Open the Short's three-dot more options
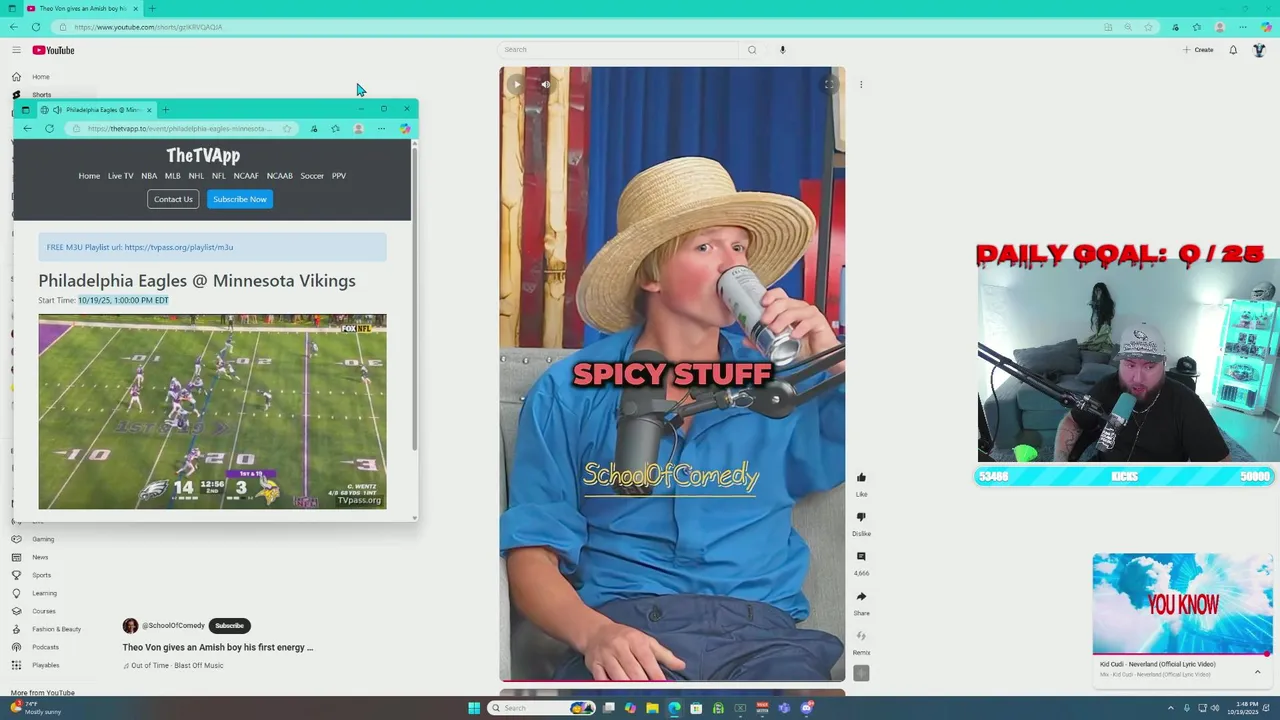Image resolution: width=1280 pixels, height=720 pixels. pyautogui.click(x=861, y=85)
